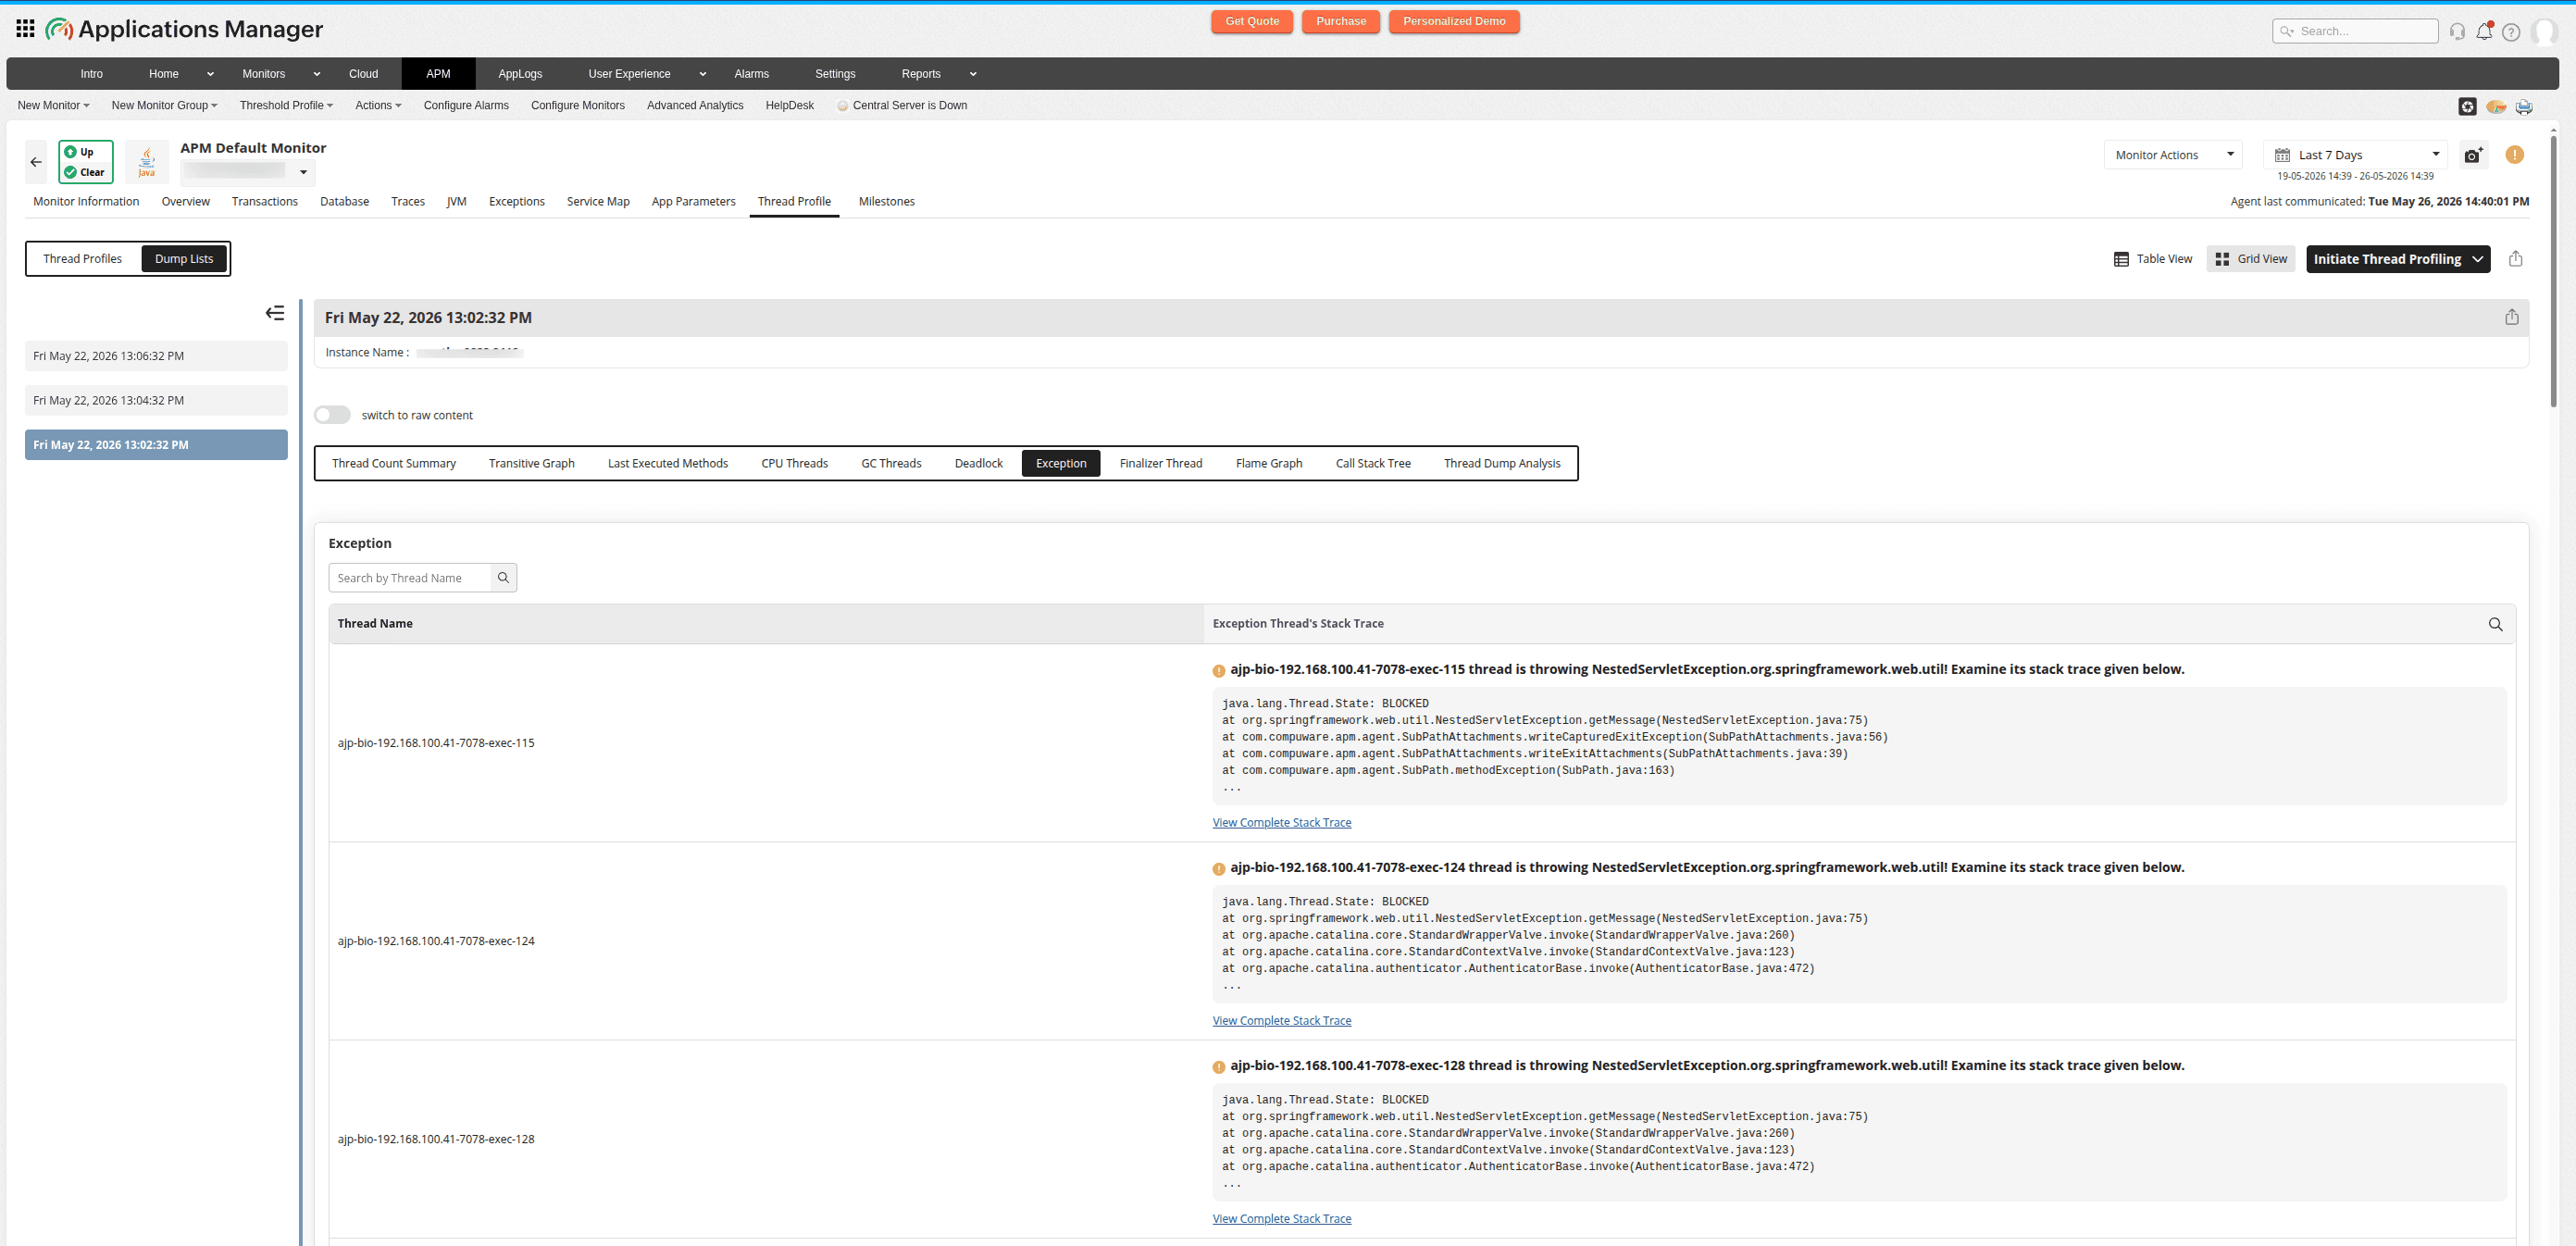This screenshot has width=2576, height=1246.
Task: Switch to Grid View
Action: pyautogui.click(x=2251, y=259)
